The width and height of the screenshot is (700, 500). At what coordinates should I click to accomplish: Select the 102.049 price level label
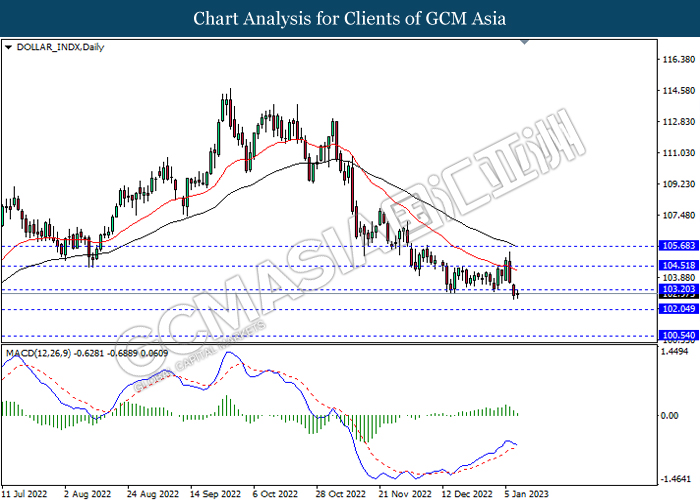(679, 309)
